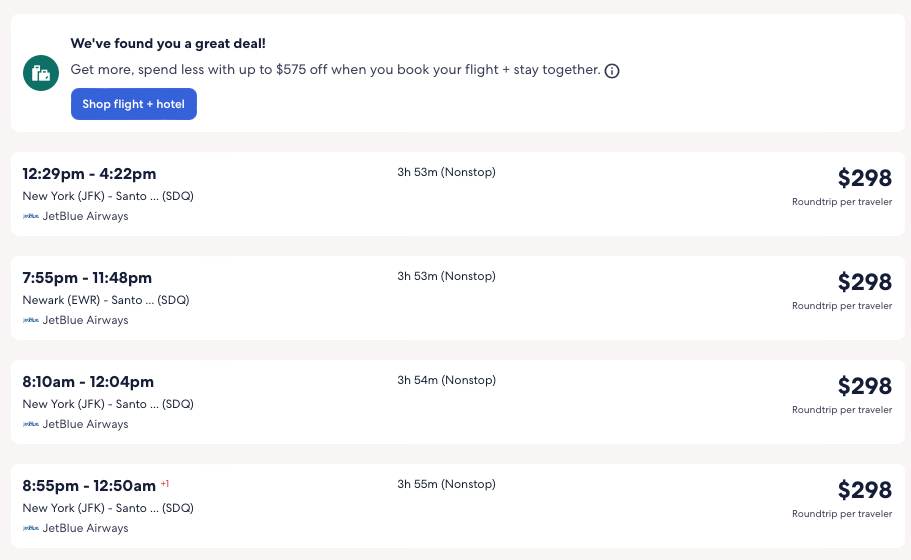Viewport: 911px width, 560px height.
Task: Pick the 8:10am - 12:04pm flight
Action: coord(88,382)
